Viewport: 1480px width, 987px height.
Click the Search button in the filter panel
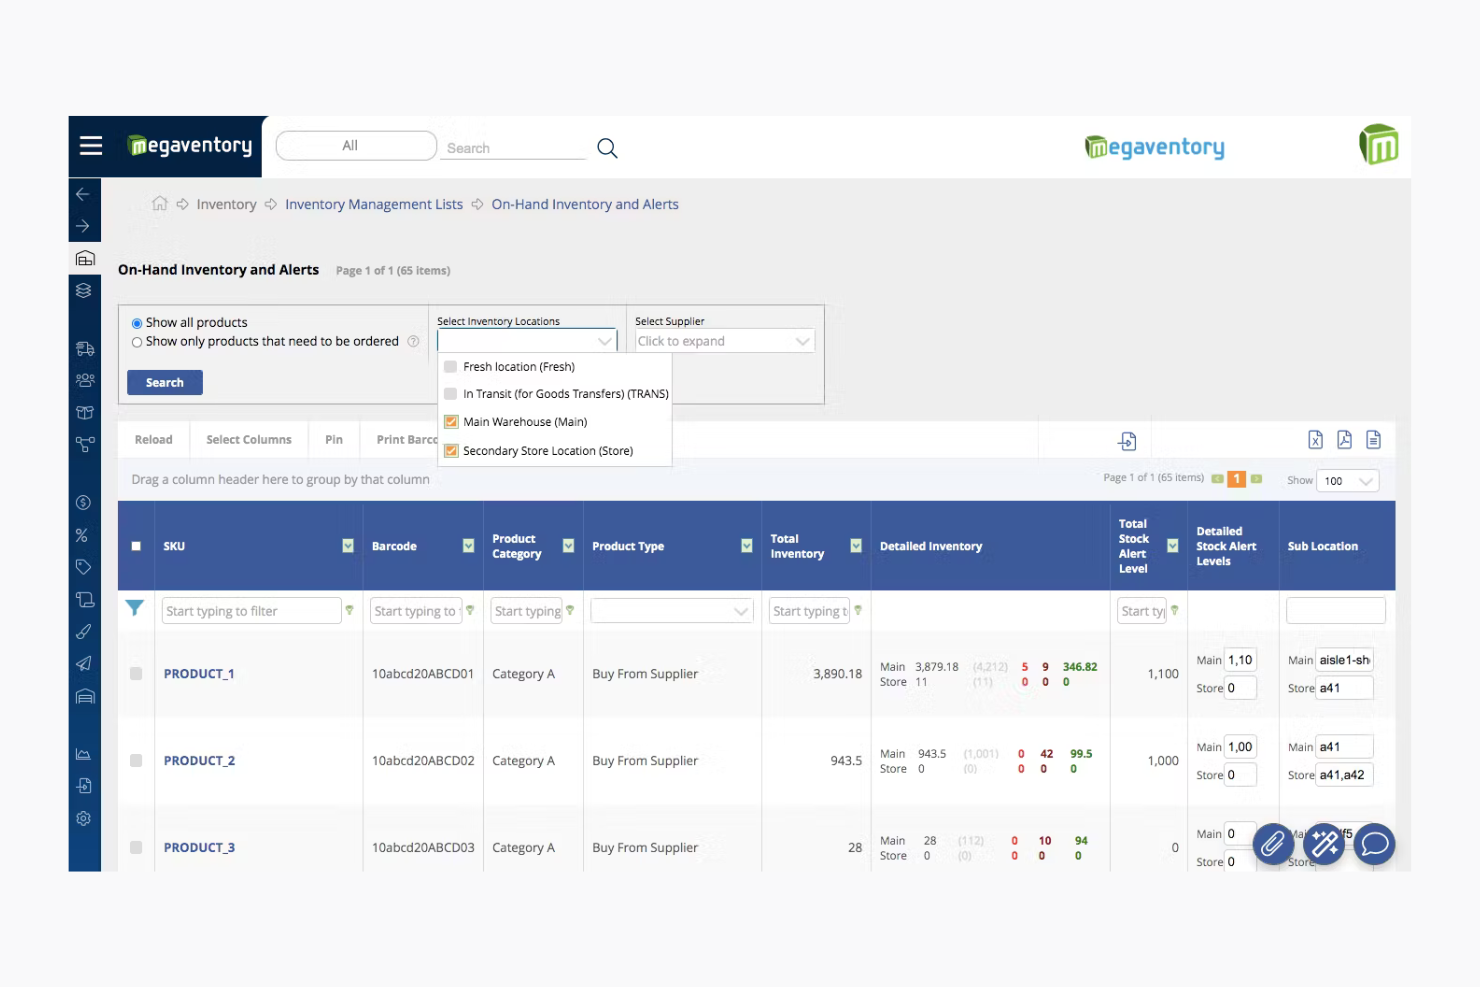(x=164, y=382)
